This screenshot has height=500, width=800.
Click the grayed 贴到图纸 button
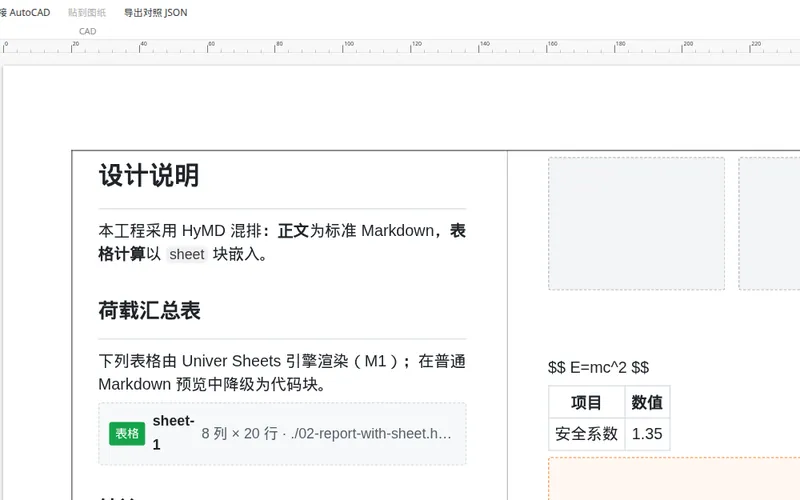point(87,13)
